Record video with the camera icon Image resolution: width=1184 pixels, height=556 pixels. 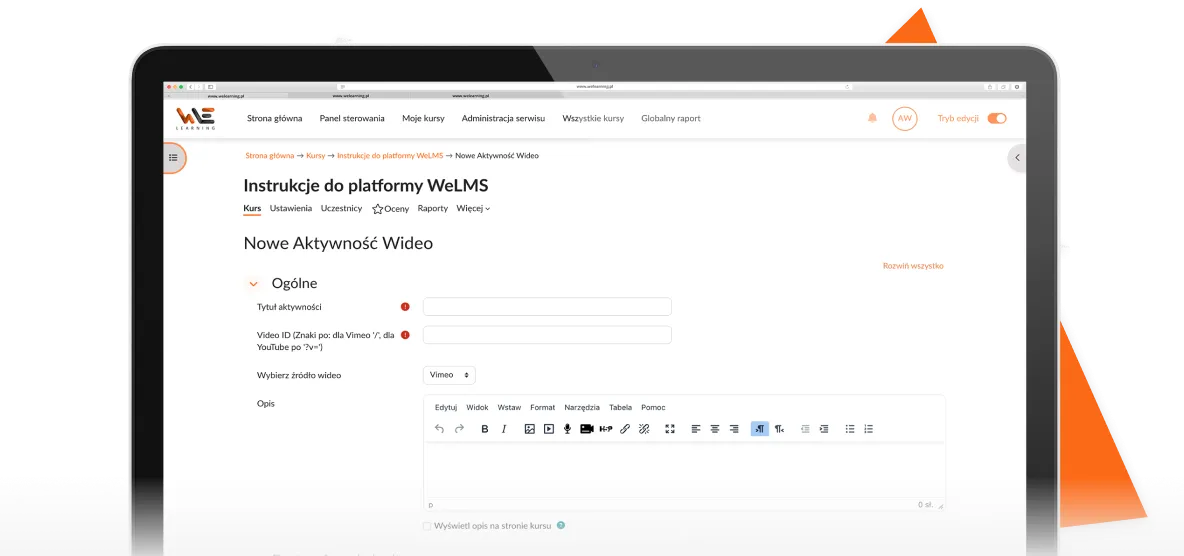pos(587,429)
